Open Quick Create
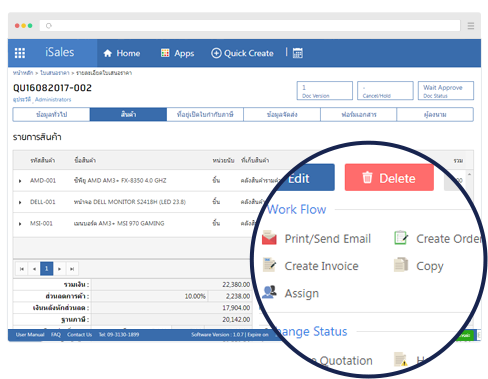488x379 pixels. click(x=242, y=53)
